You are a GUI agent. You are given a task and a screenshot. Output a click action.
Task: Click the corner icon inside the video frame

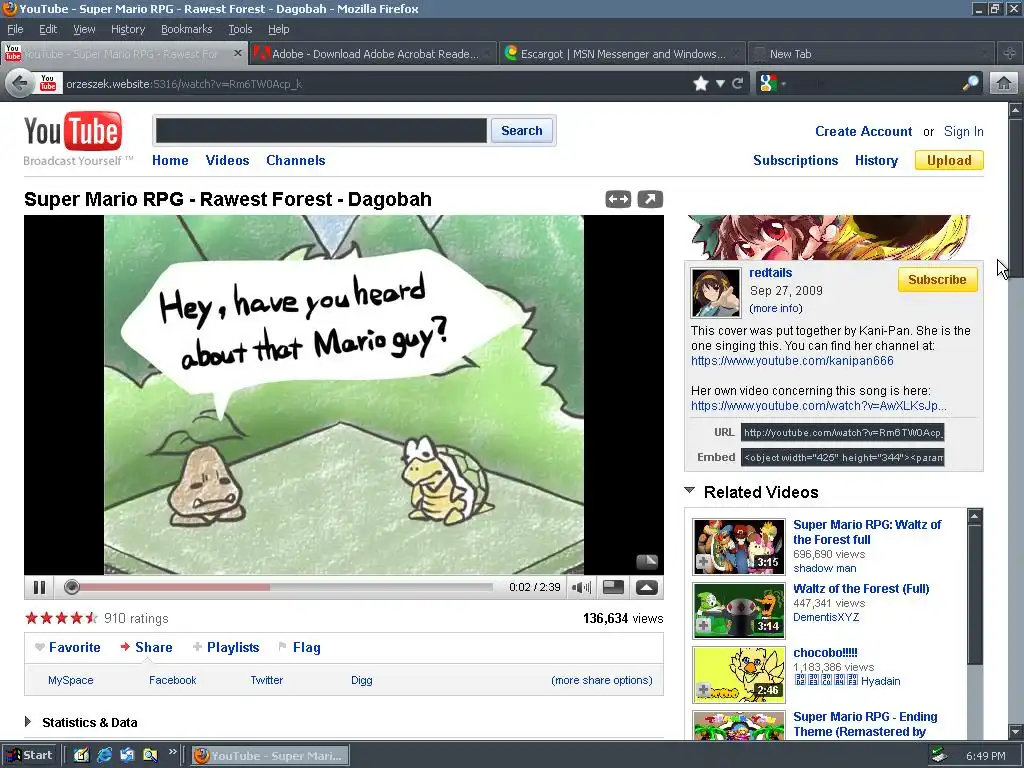tap(647, 562)
